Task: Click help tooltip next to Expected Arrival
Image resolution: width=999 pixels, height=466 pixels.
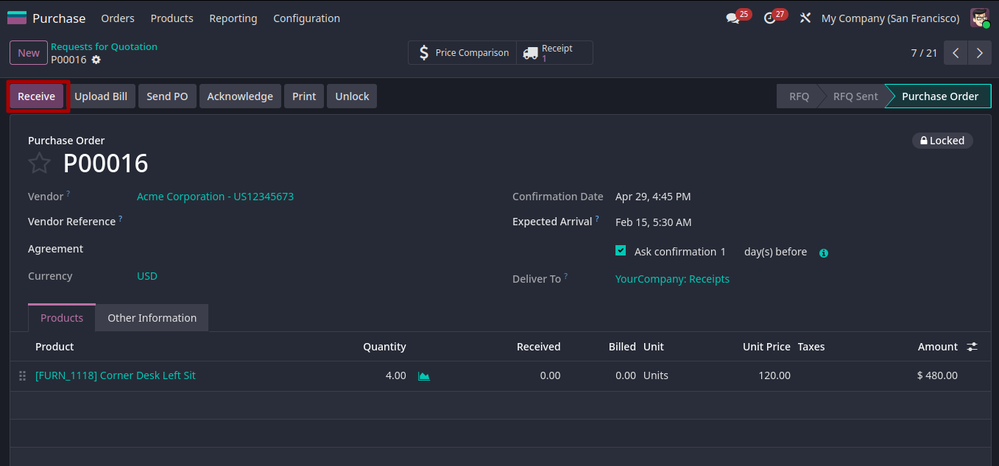Action: coord(597,219)
